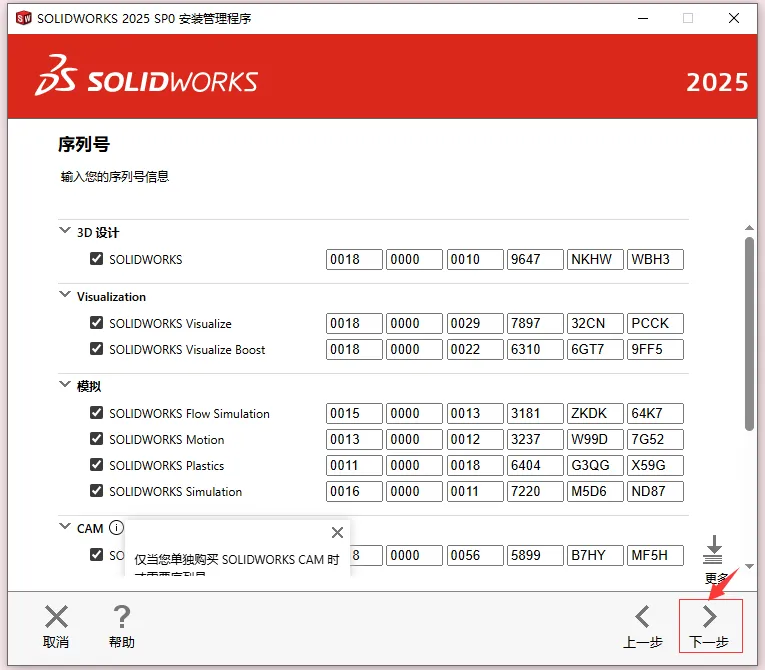
Task: Toggle SOLIDWORKS Simulation checkbox
Action: [x=97, y=490]
